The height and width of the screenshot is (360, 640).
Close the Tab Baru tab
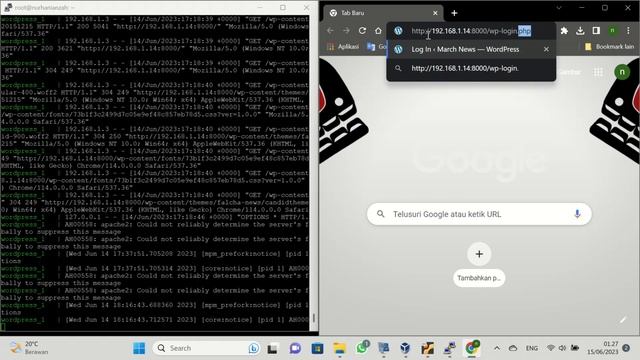point(435,13)
